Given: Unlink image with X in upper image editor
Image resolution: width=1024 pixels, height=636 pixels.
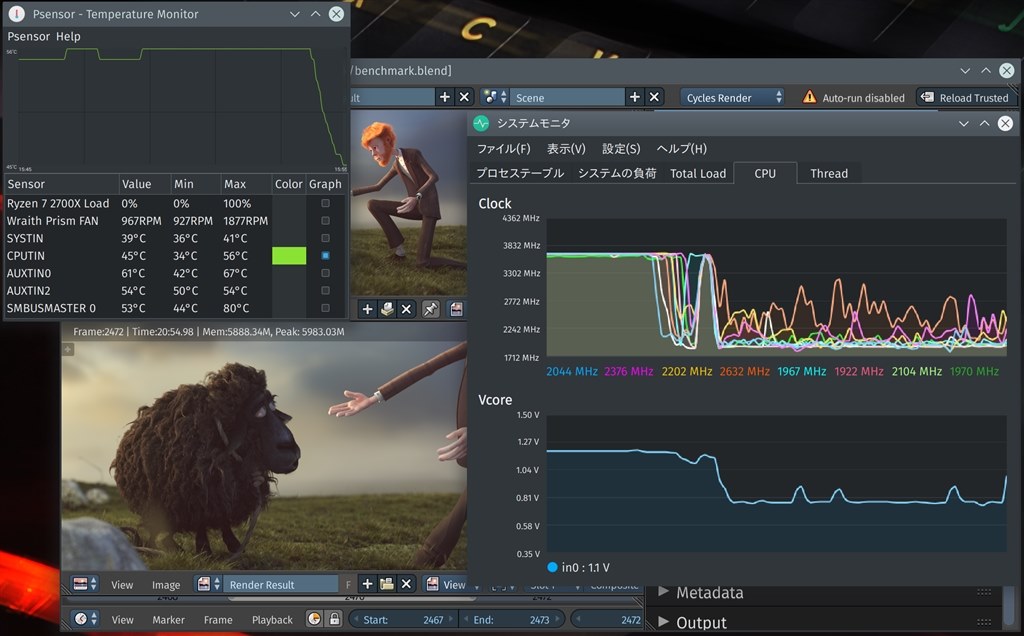Looking at the screenshot, I should point(406,309).
